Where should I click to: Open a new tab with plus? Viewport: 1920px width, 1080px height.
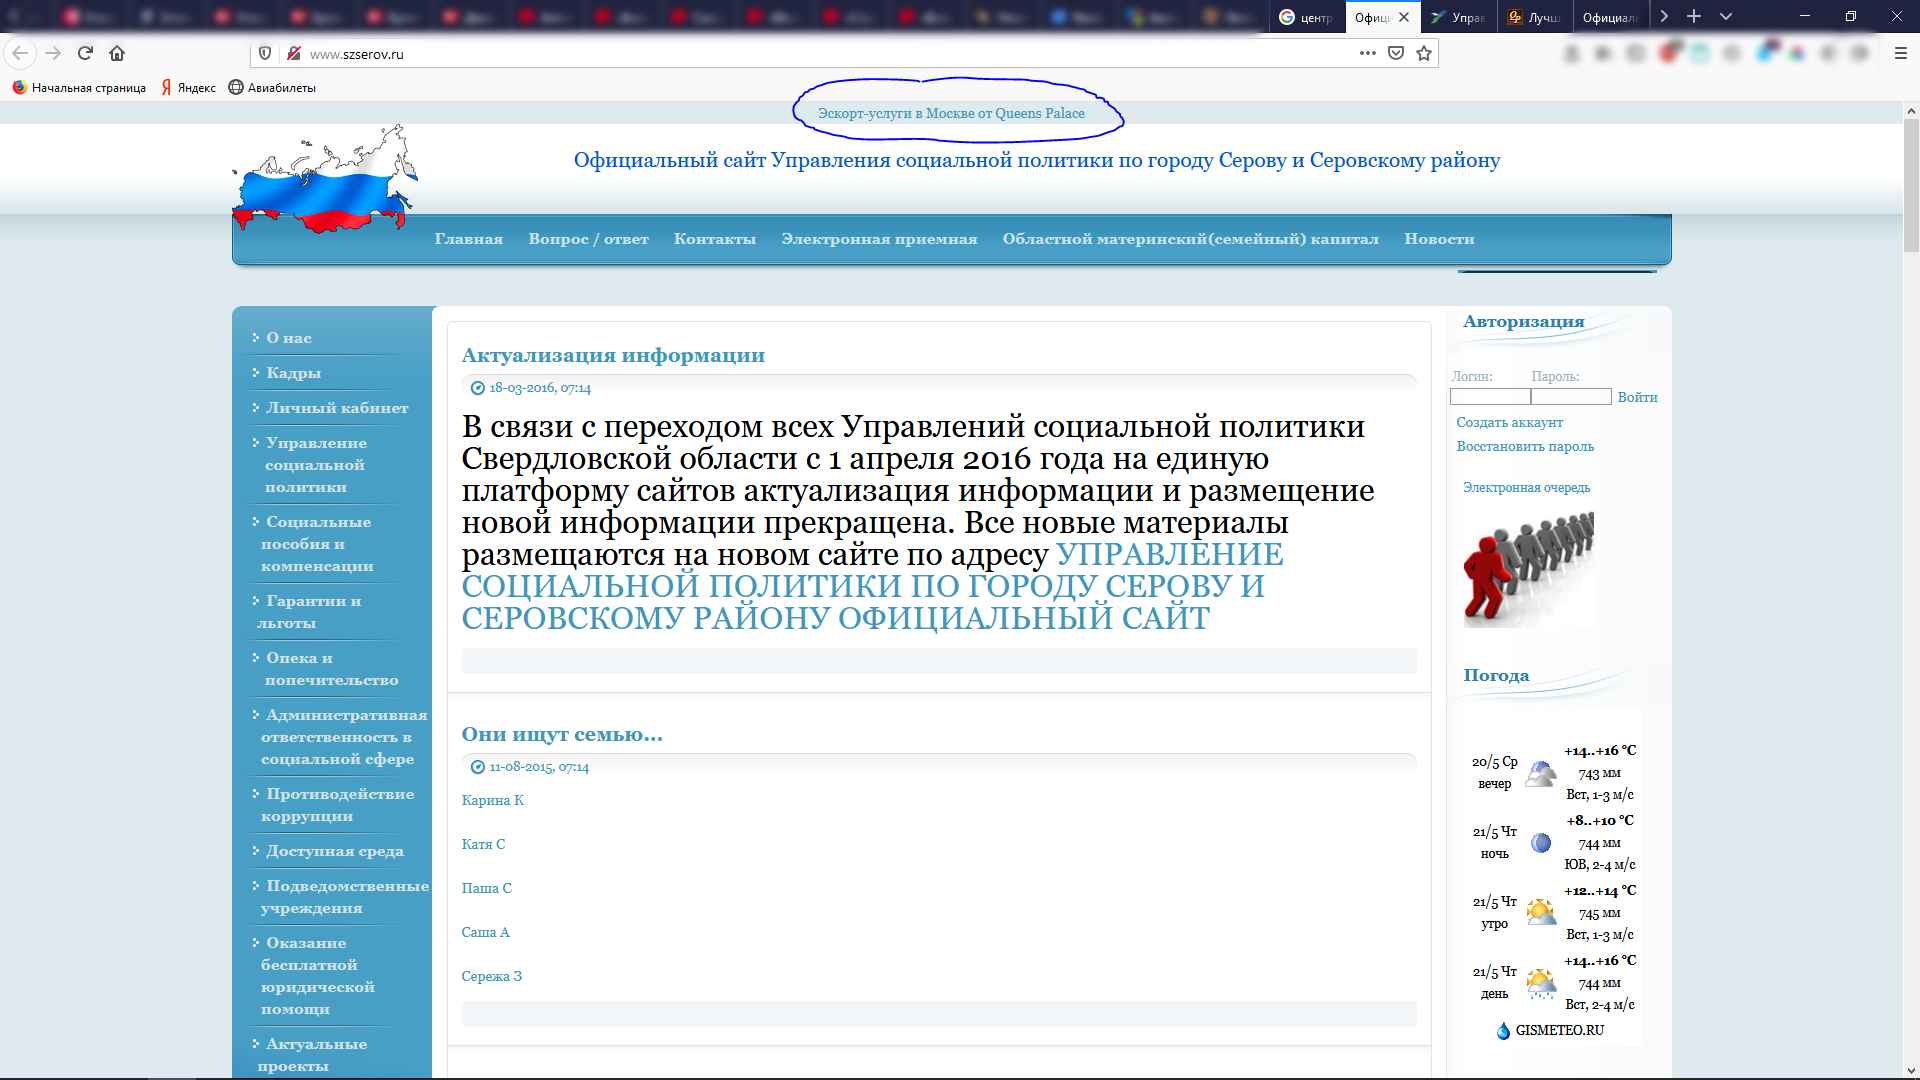tap(1694, 16)
